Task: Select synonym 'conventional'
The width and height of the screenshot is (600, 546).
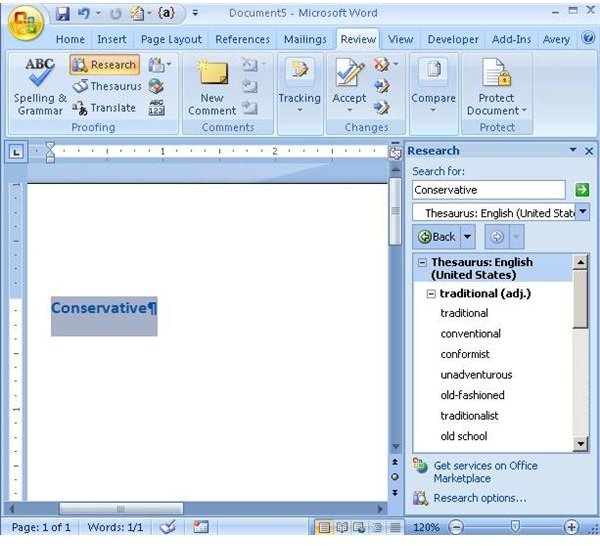Action: [470, 334]
